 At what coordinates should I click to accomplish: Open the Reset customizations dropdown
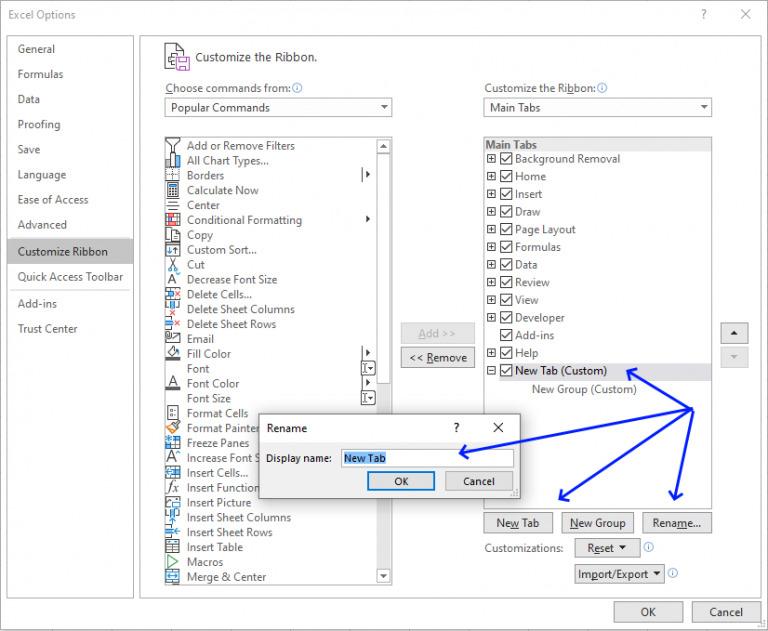click(607, 548)
